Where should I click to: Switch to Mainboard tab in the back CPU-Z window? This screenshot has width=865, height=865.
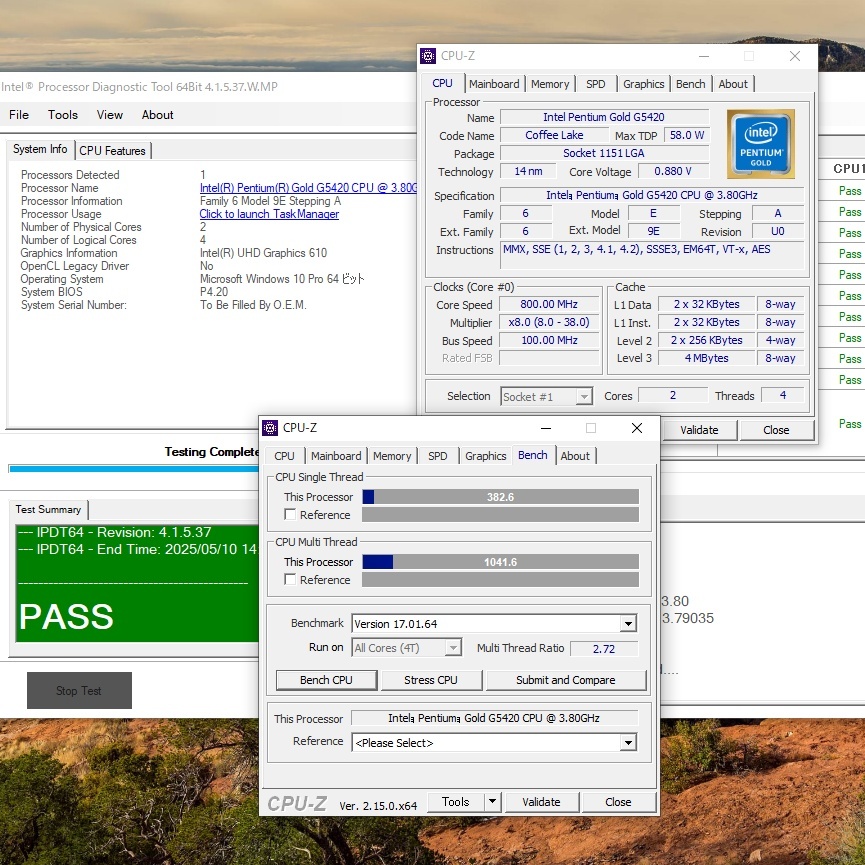click(x=494, y=84)
